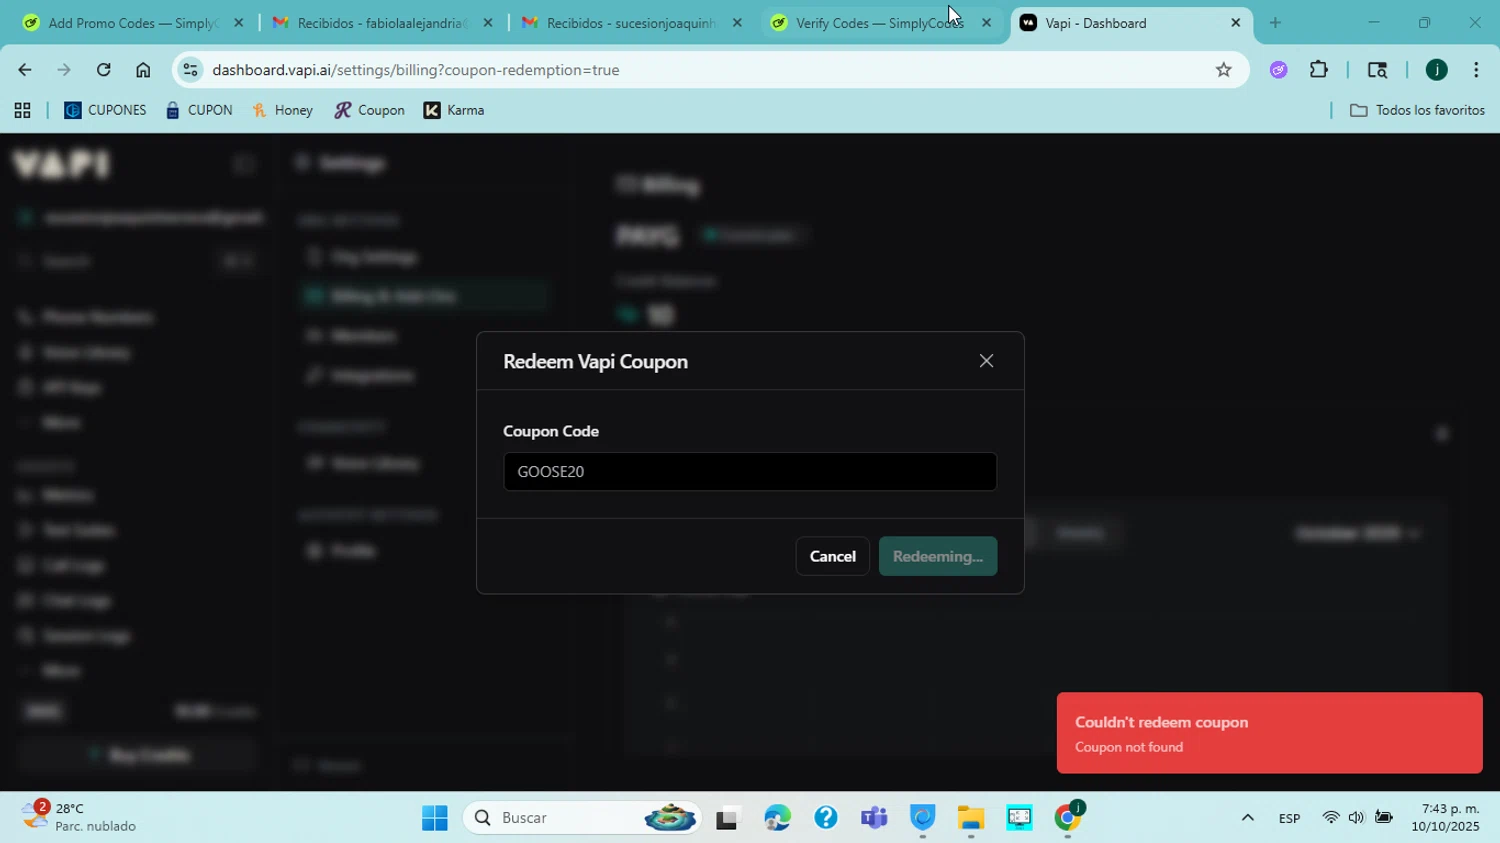Open the Karma bookmark
The image size is (1500, 843).
click(454, 111)
